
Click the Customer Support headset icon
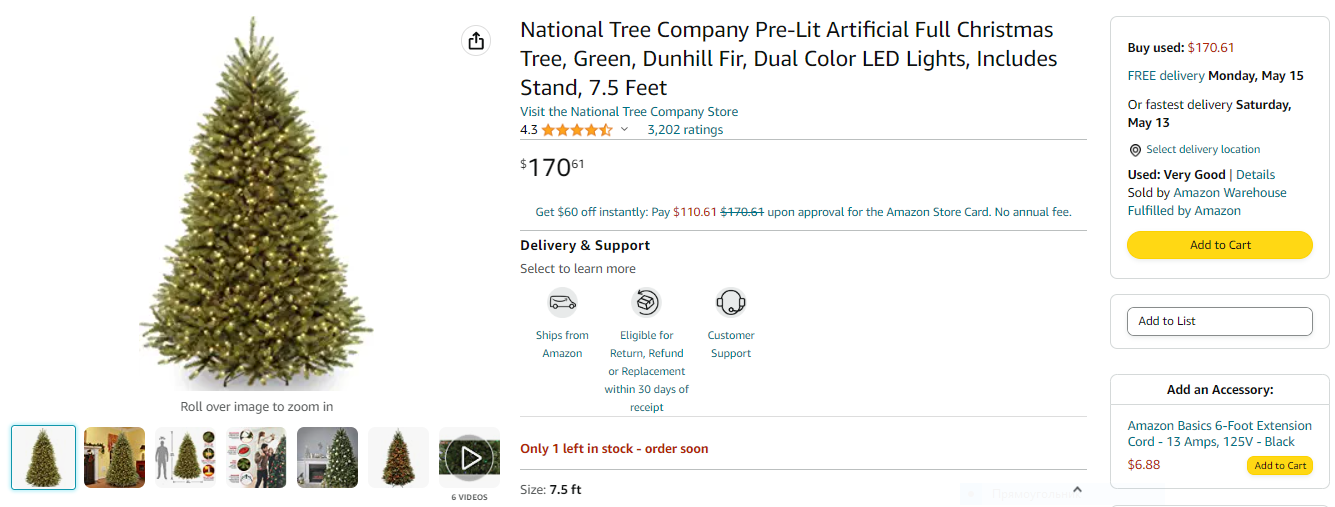(x=731, y=302)
